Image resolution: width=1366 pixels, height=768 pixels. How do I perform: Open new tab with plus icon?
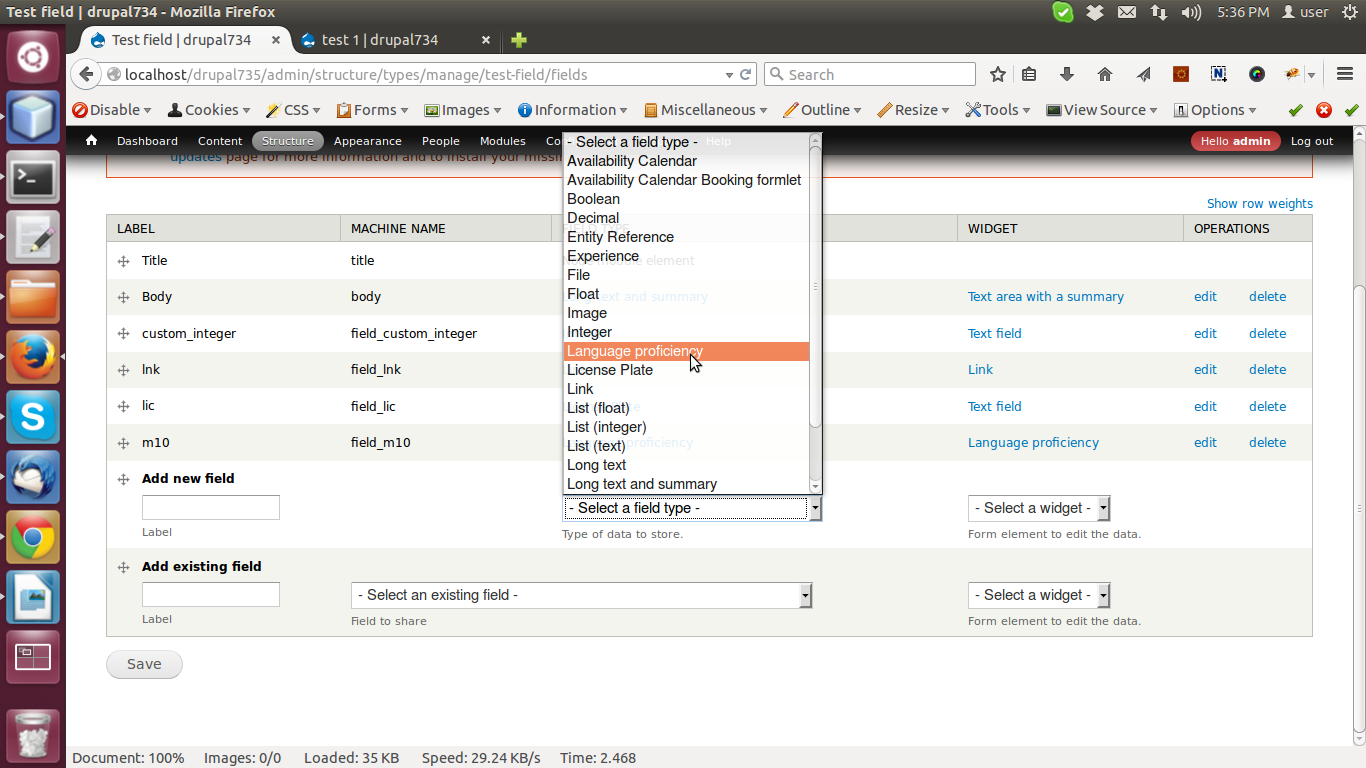click(x=518, y=40)
